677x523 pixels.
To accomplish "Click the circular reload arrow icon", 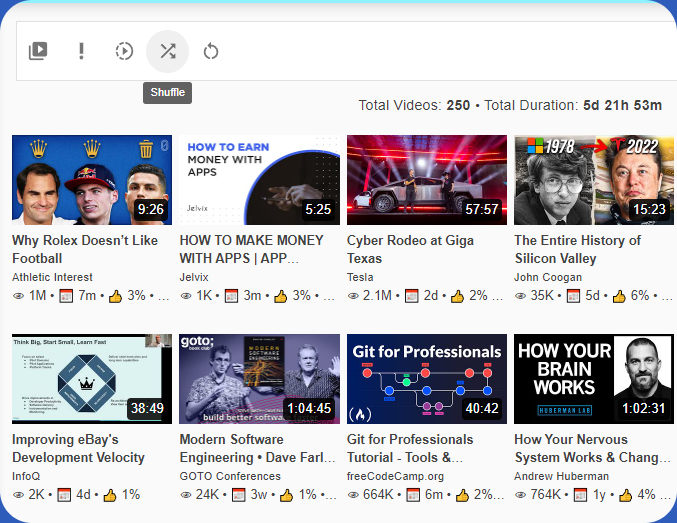I will 211,51.
